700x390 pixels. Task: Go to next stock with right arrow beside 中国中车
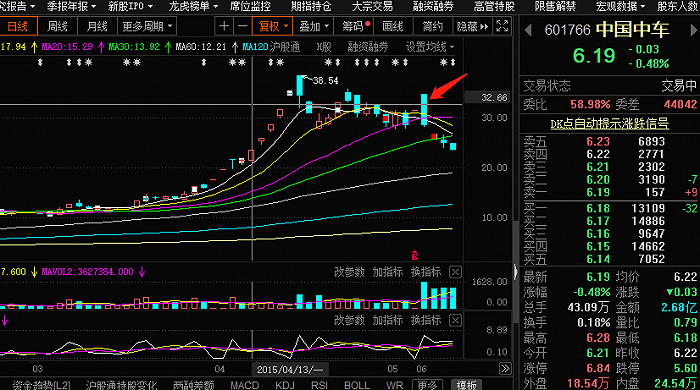[693, 30]
